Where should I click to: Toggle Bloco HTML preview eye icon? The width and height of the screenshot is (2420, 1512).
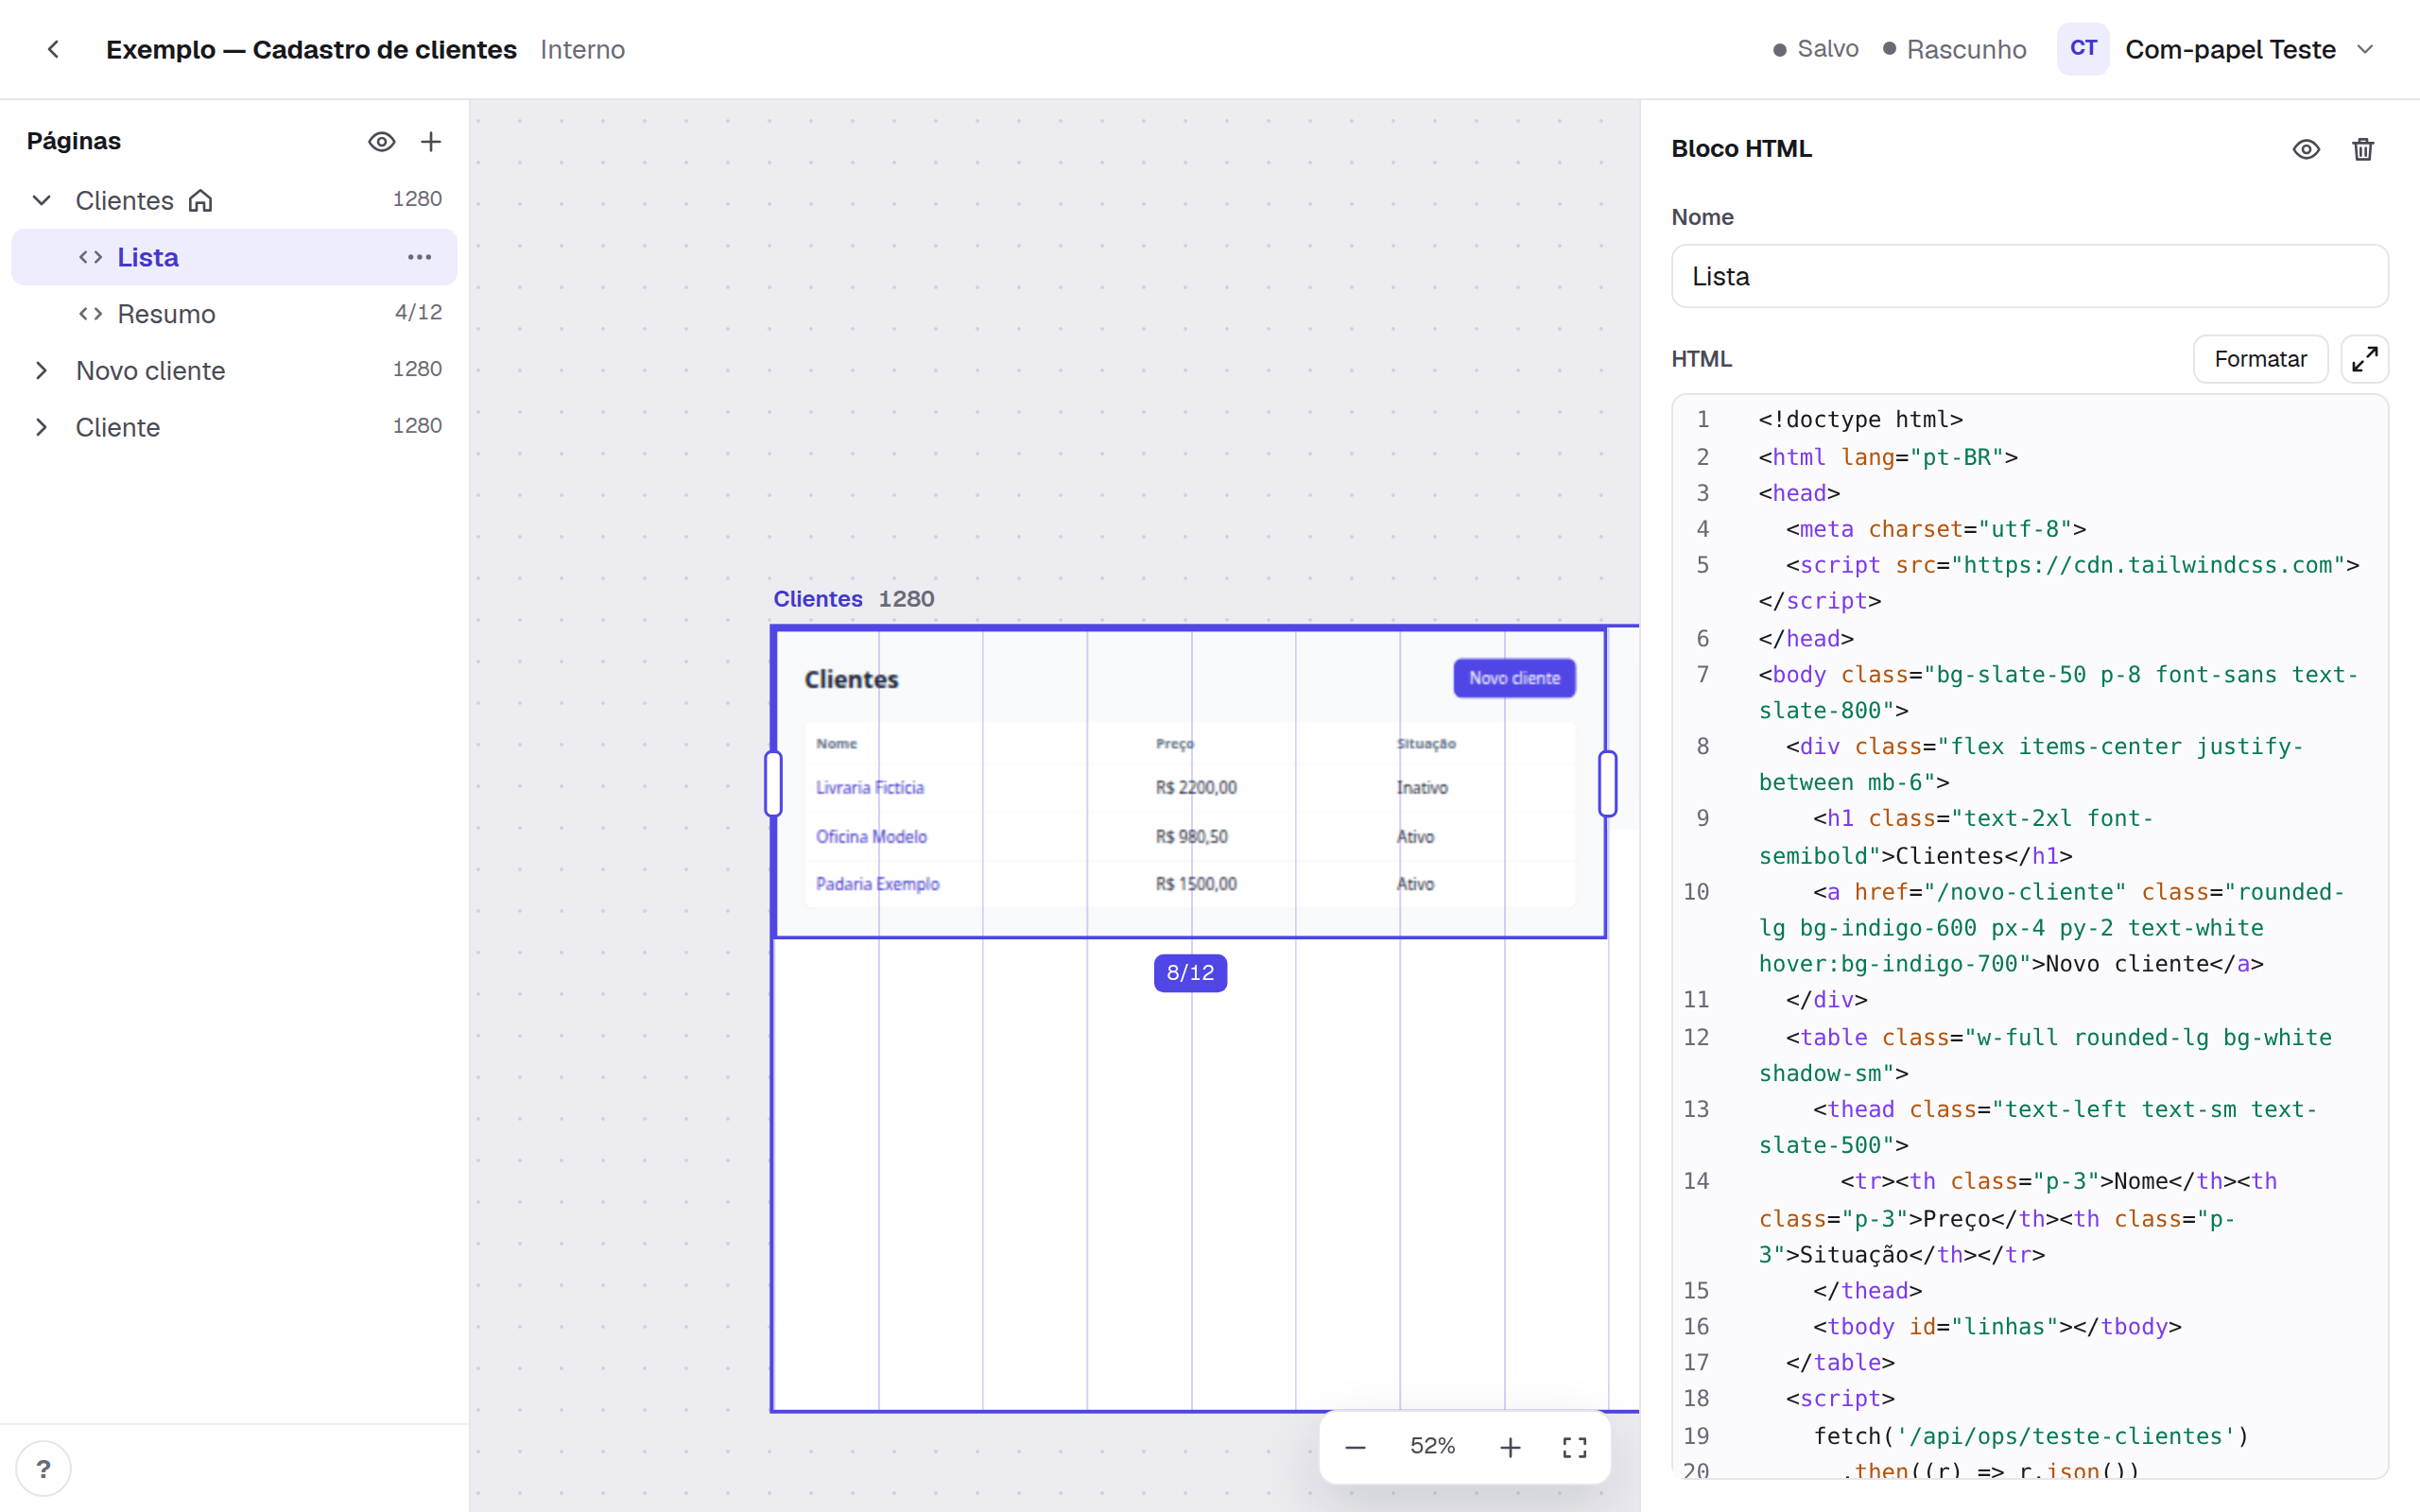coord(2306,149)
